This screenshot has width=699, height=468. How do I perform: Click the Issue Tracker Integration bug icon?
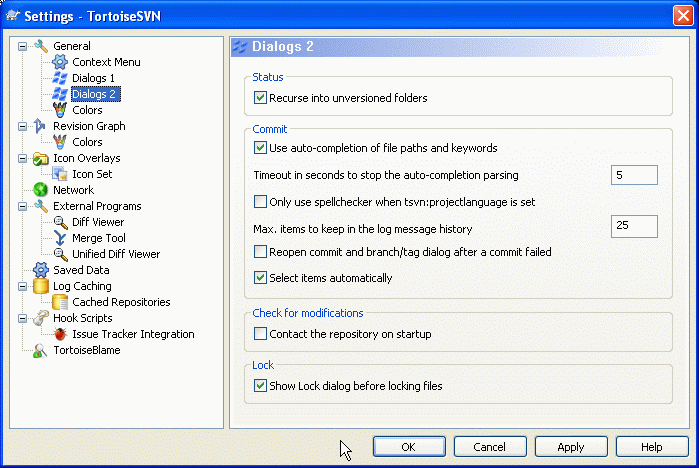click(x=60, y=334)
